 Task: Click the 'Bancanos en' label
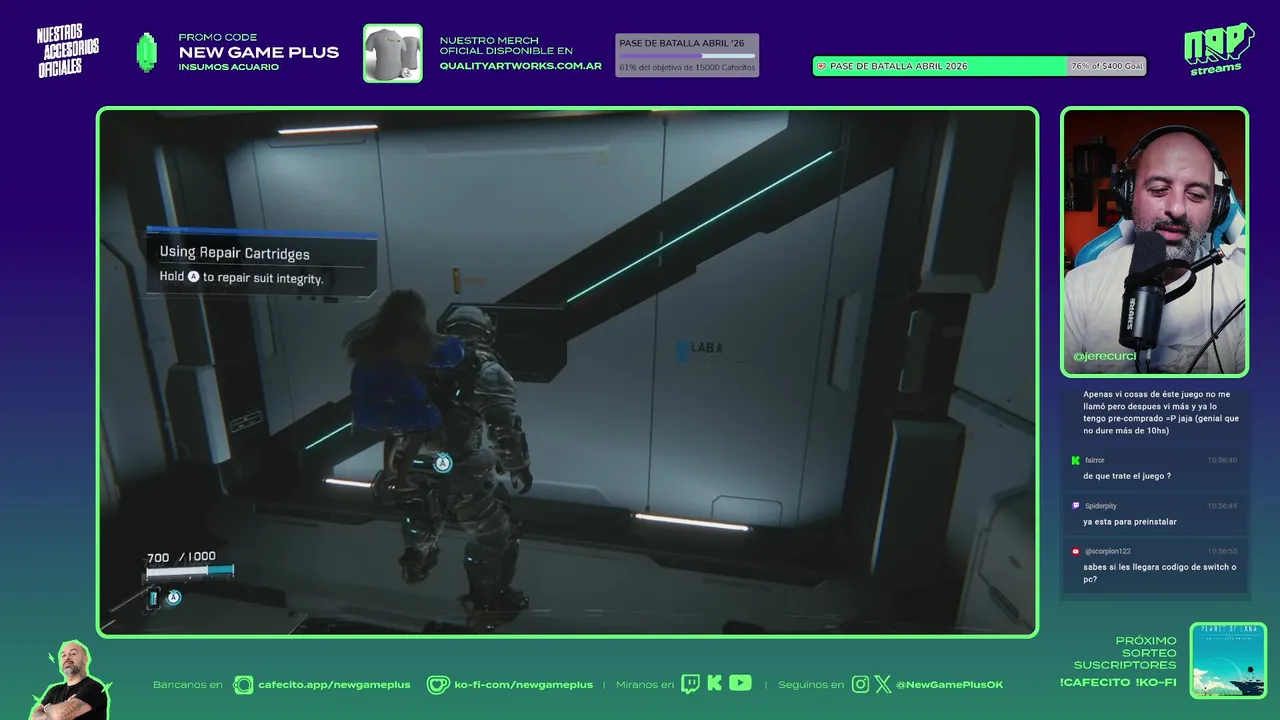click(x=188, y=685)
